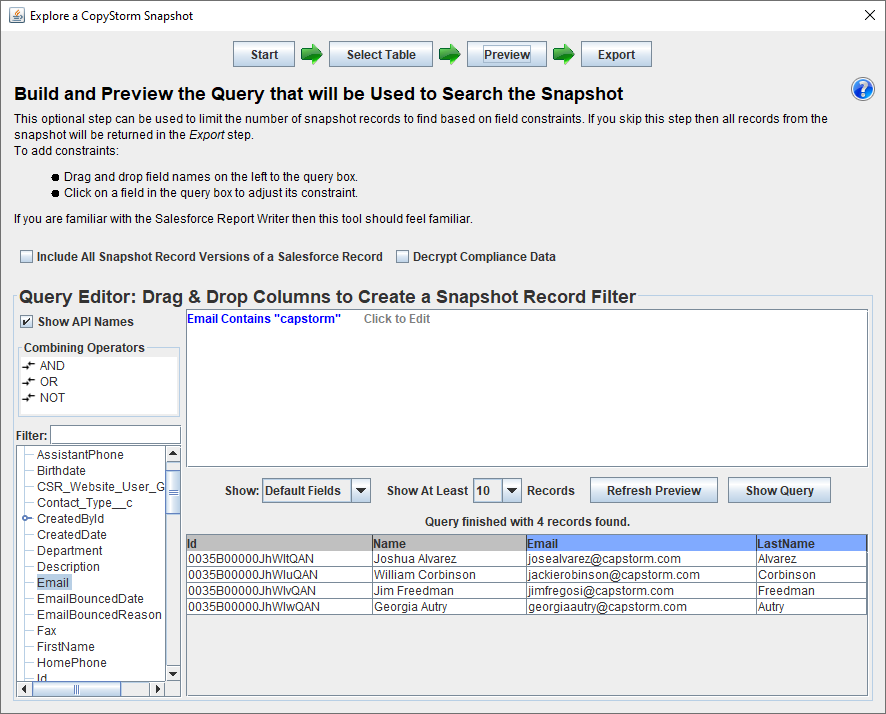The height and width of the screenshot is (714, 886).
Task: Click the Id column header
Action: 279,543
